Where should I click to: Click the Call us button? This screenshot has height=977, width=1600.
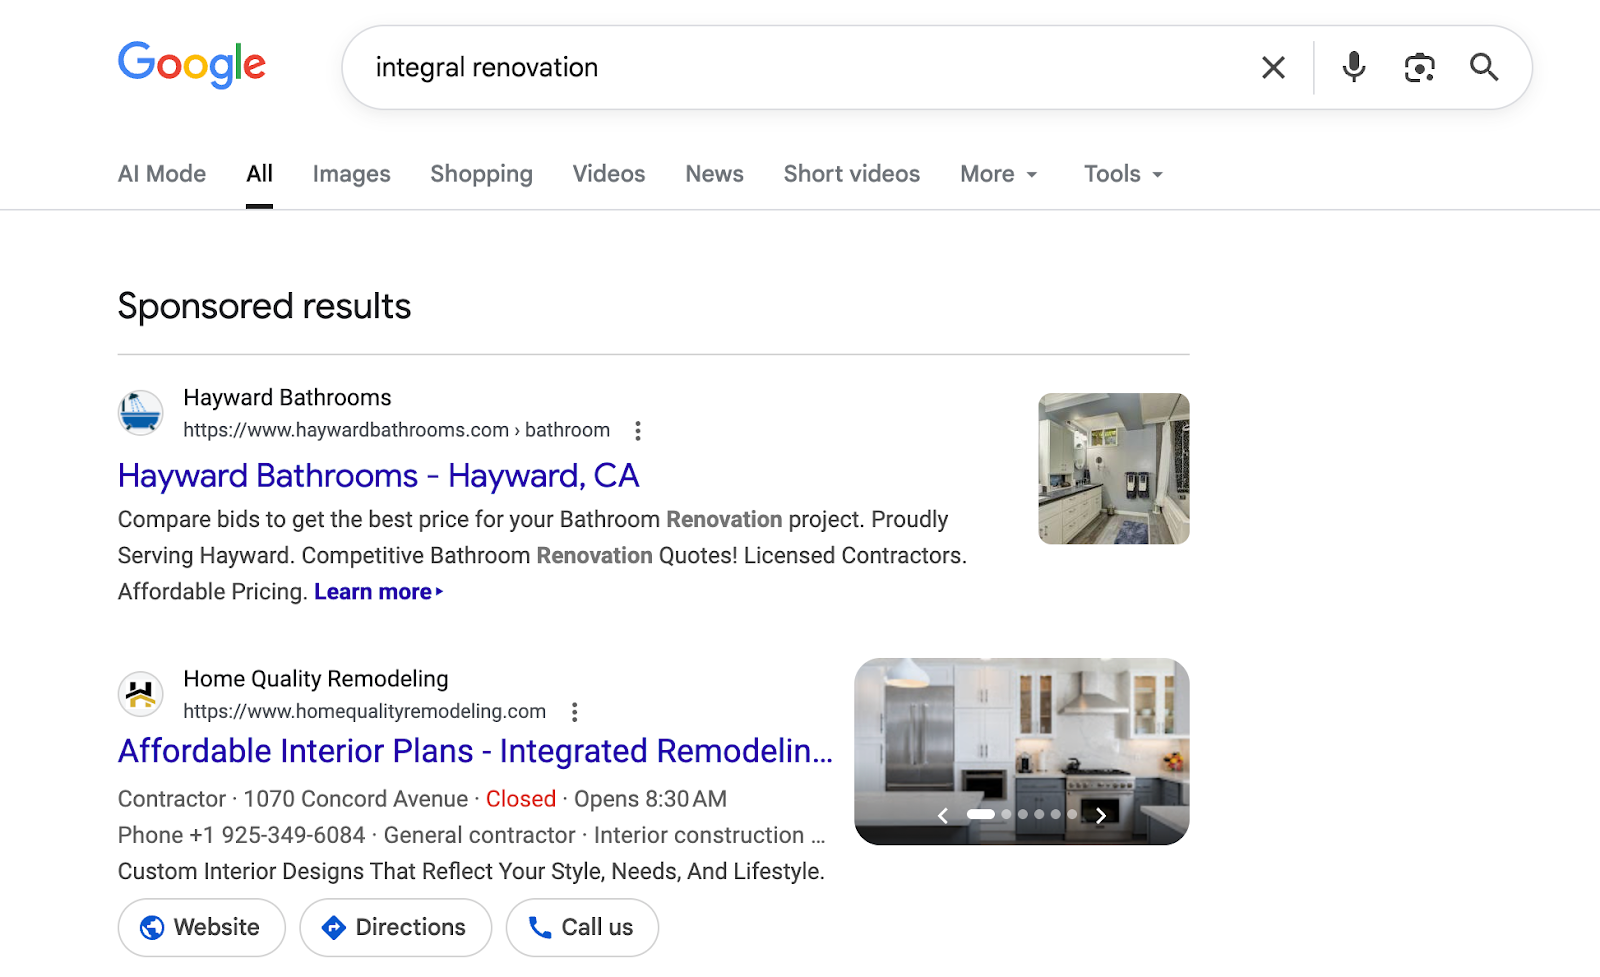coord(582,927)
